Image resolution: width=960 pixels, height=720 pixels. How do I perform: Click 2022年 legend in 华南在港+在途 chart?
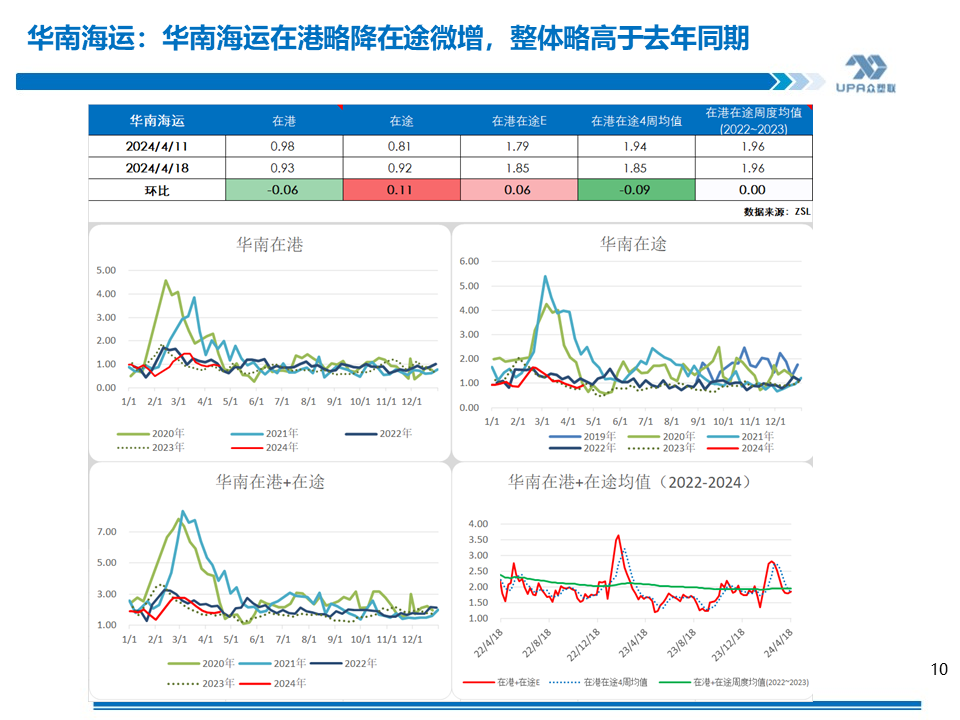pyautogui.click(x=343, y=663)
